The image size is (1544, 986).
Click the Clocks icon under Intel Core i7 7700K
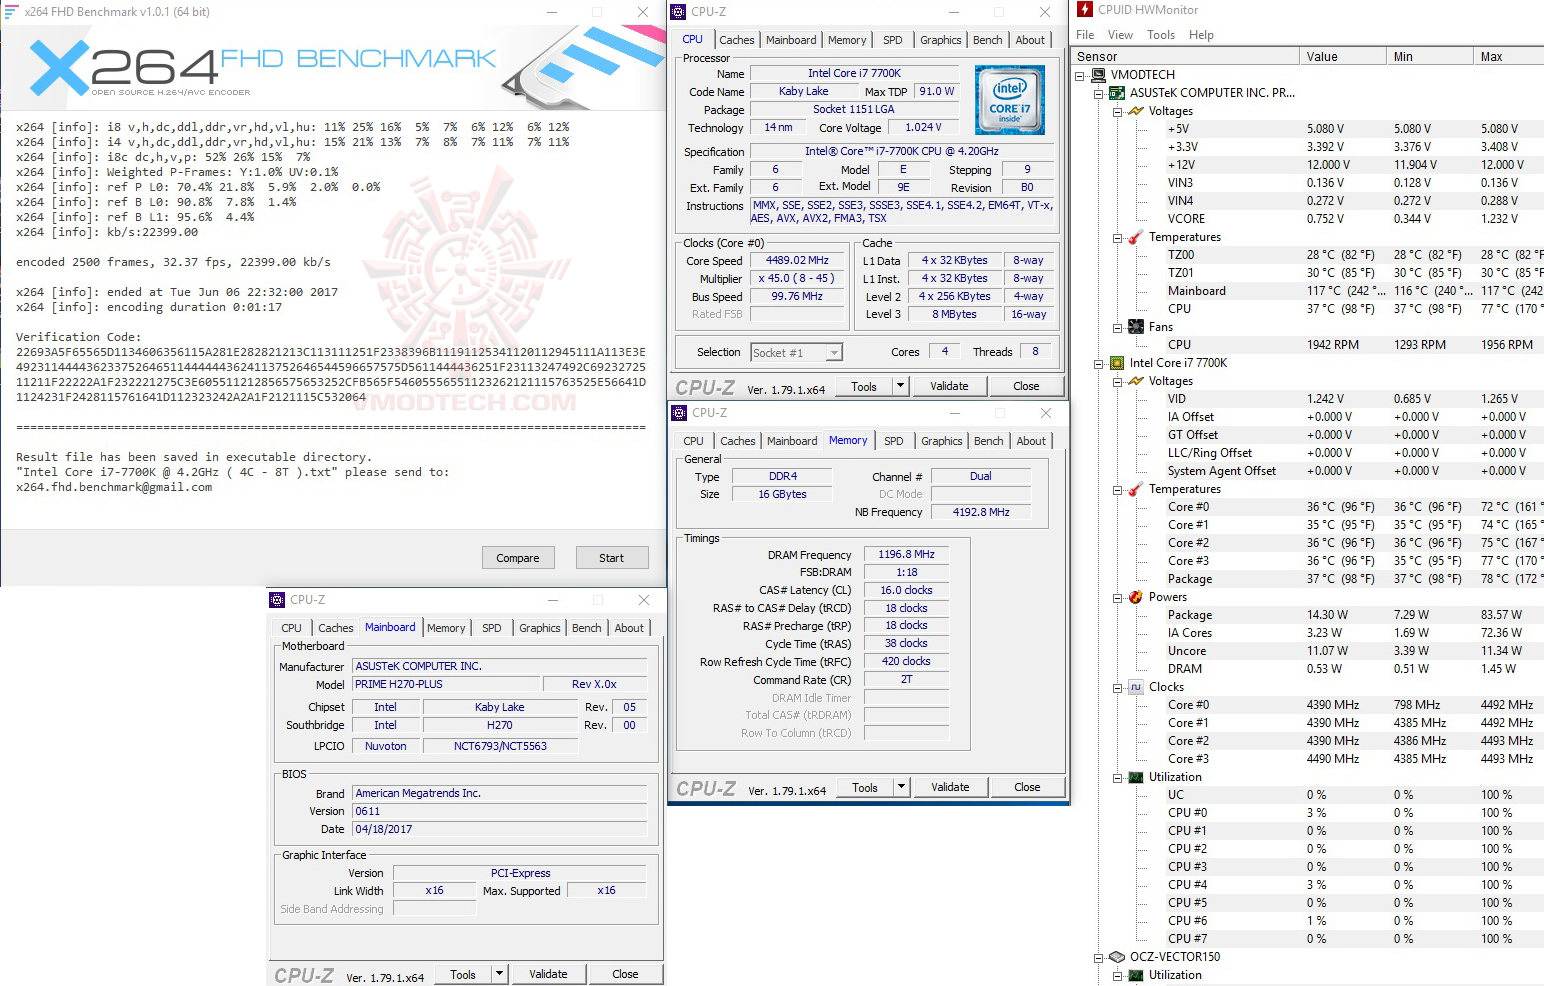(x=1134, y=687)
